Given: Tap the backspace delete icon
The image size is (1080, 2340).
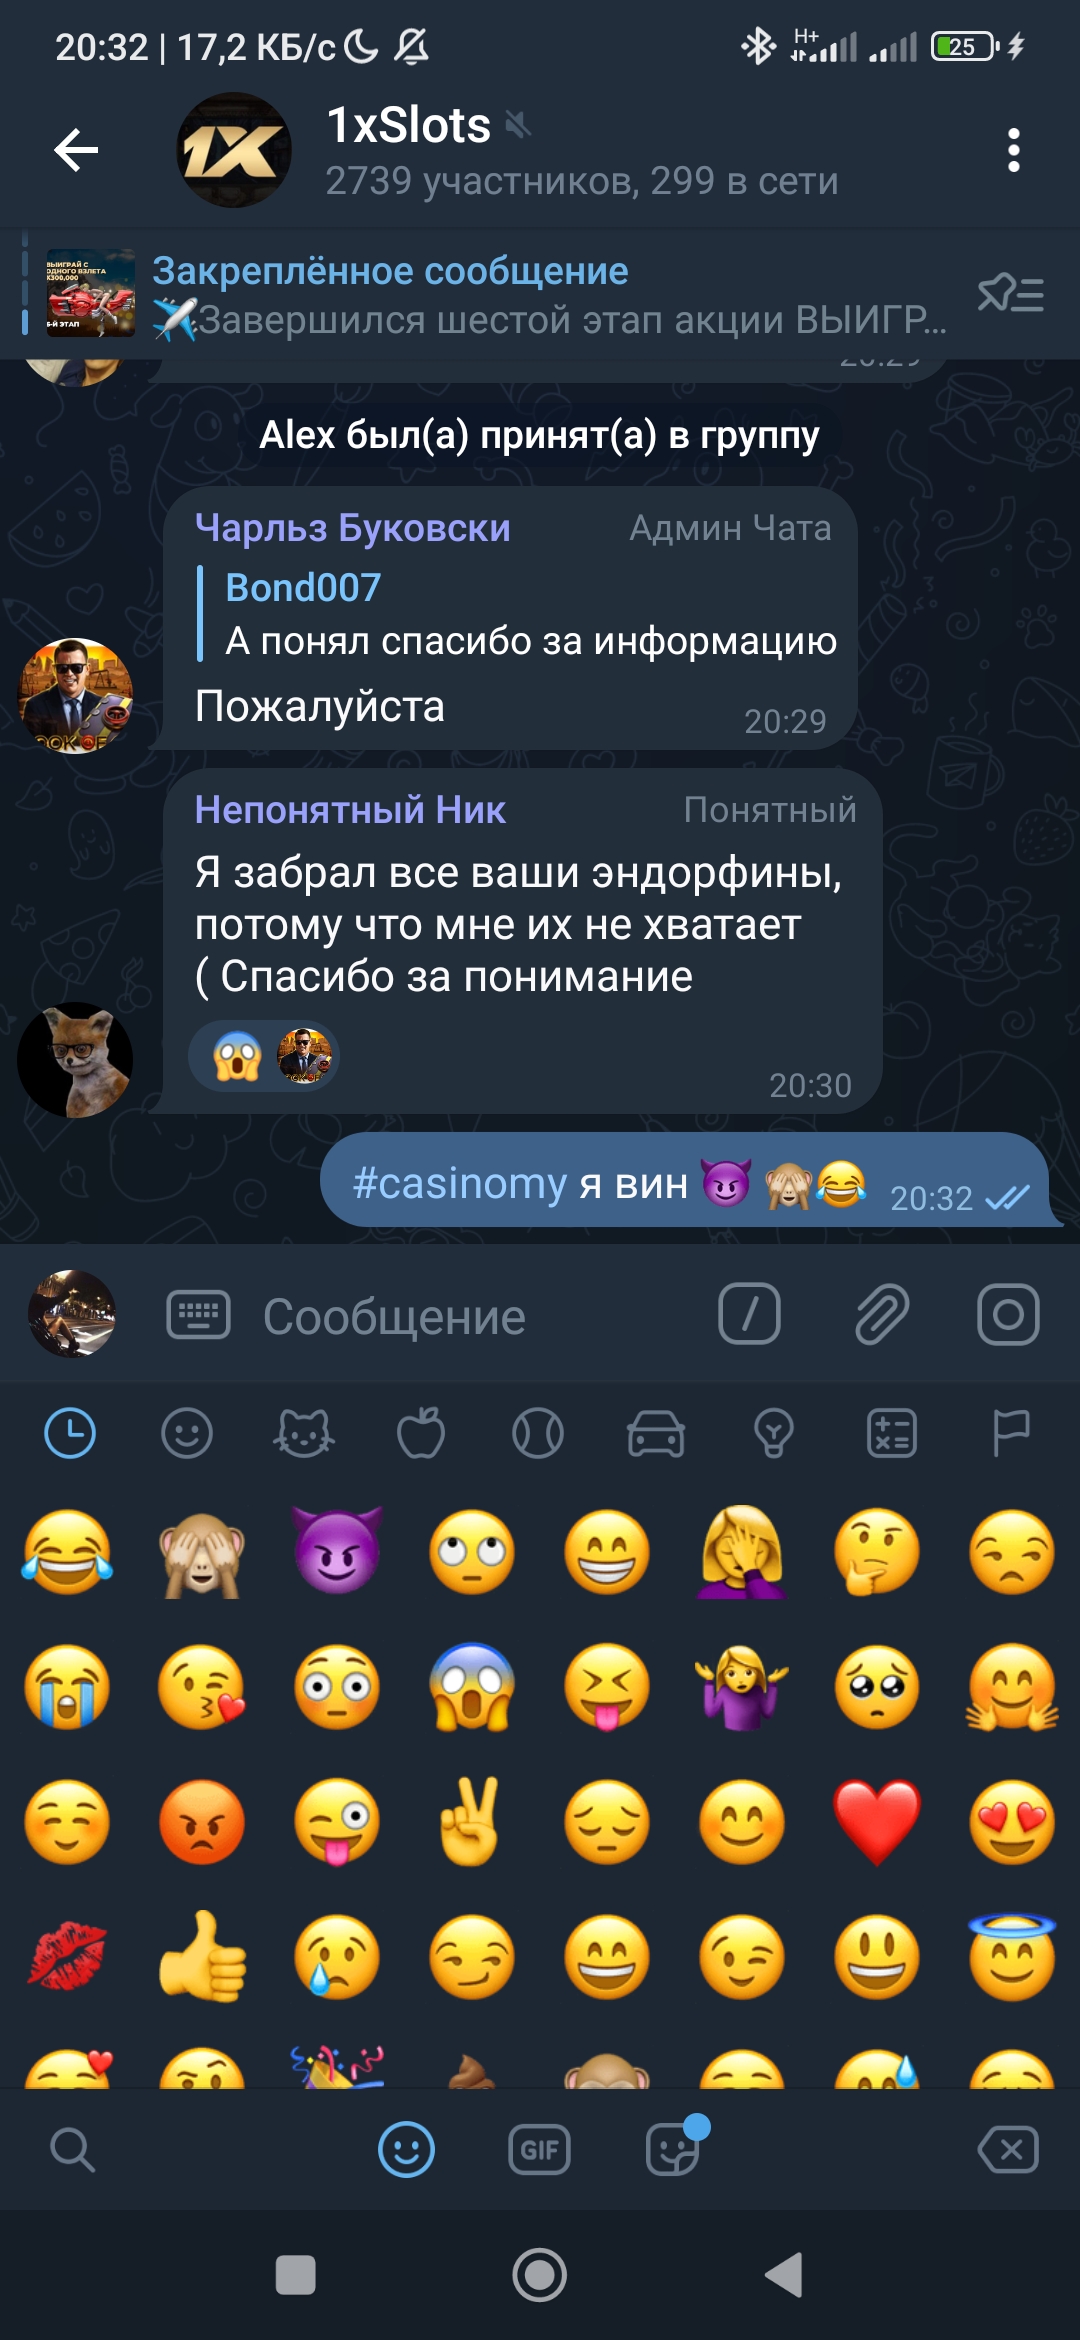Looking at the screenshot, I should point(1008,2149).
